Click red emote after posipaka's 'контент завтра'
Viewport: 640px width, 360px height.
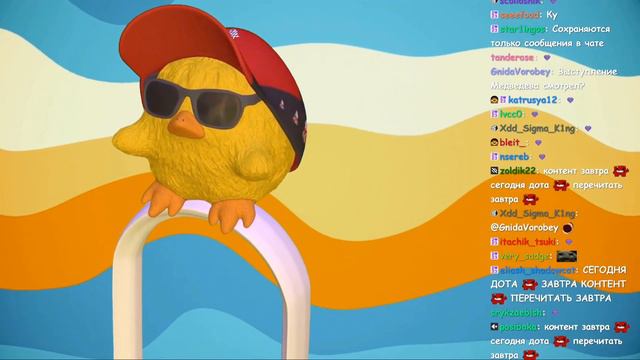click(x=621, y=327)
